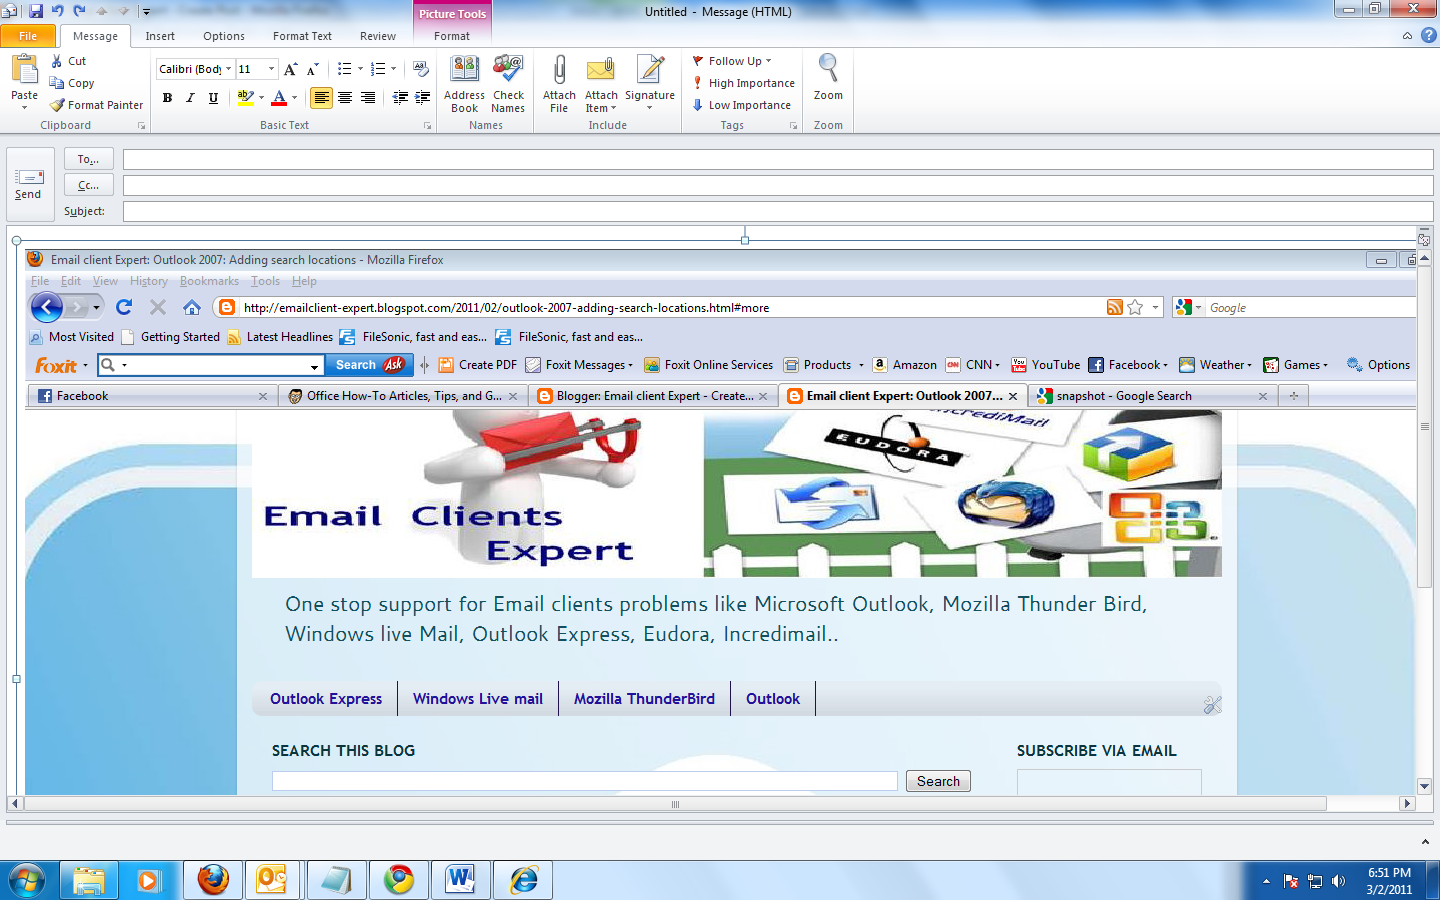Toggle High Importance tag
Image resolution: width=1440 pixels, height=900 pixels.
(743, 83)
